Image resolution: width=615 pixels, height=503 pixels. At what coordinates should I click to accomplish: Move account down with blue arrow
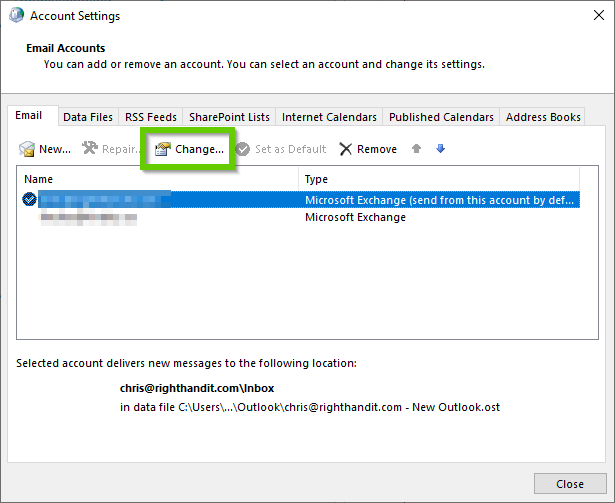440,149
